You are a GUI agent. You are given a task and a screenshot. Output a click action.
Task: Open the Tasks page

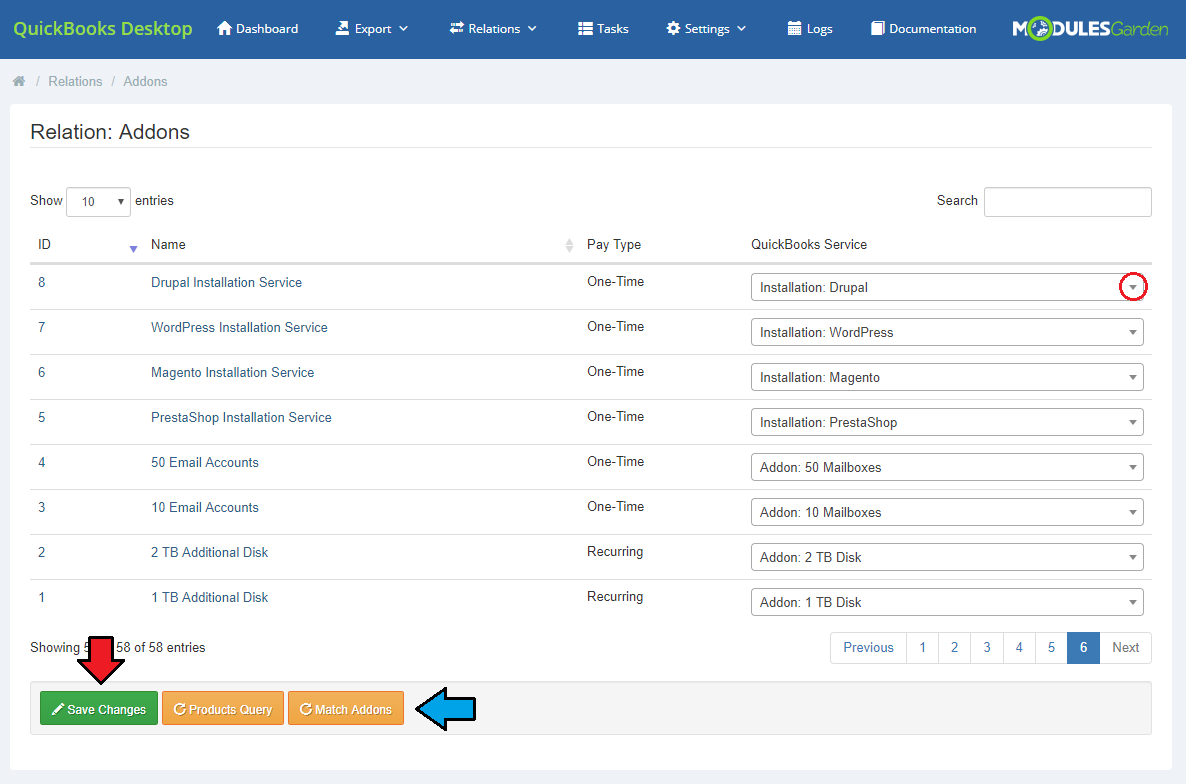click(603, 29)
